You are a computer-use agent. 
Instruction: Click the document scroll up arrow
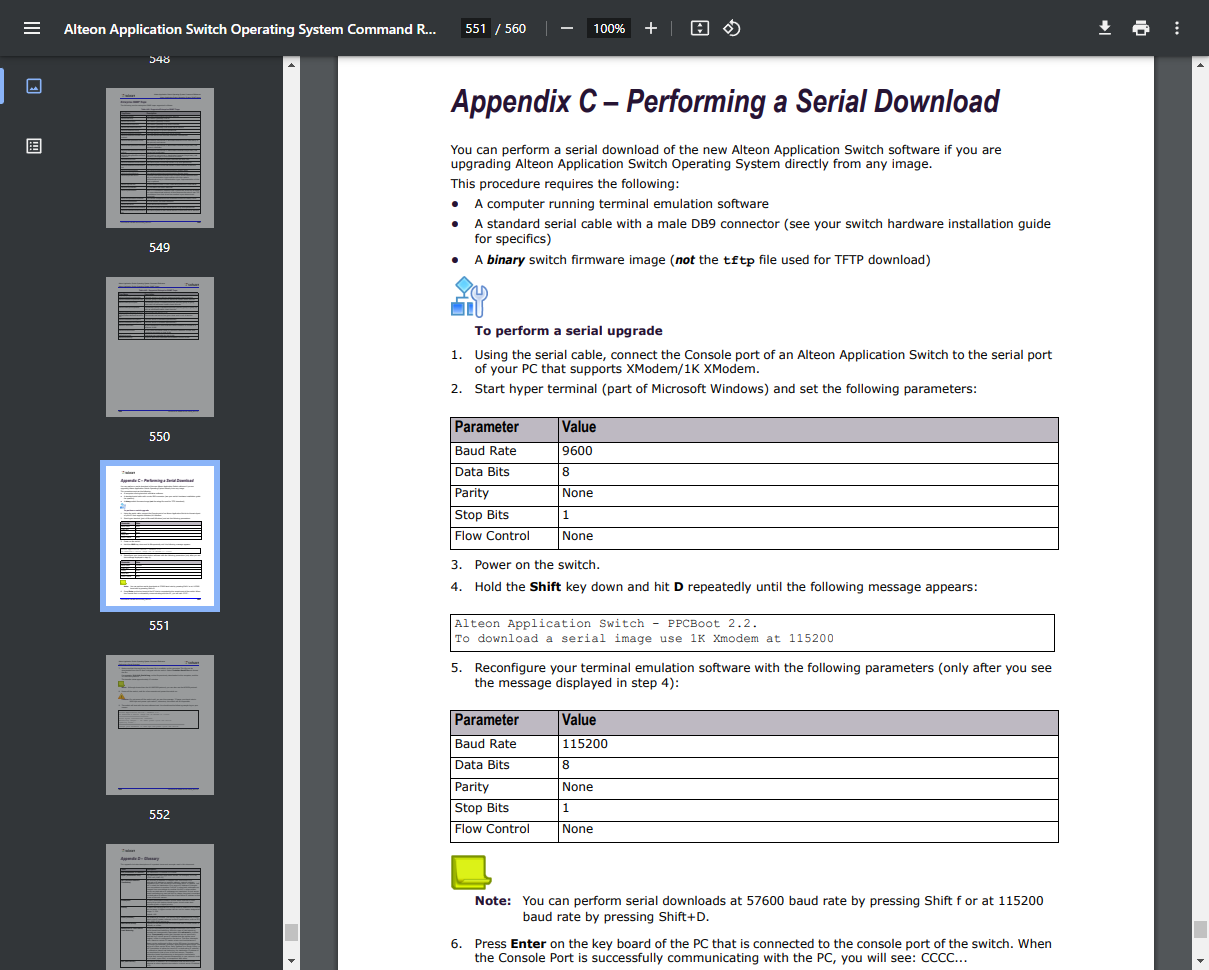[x=1200, y=66]
